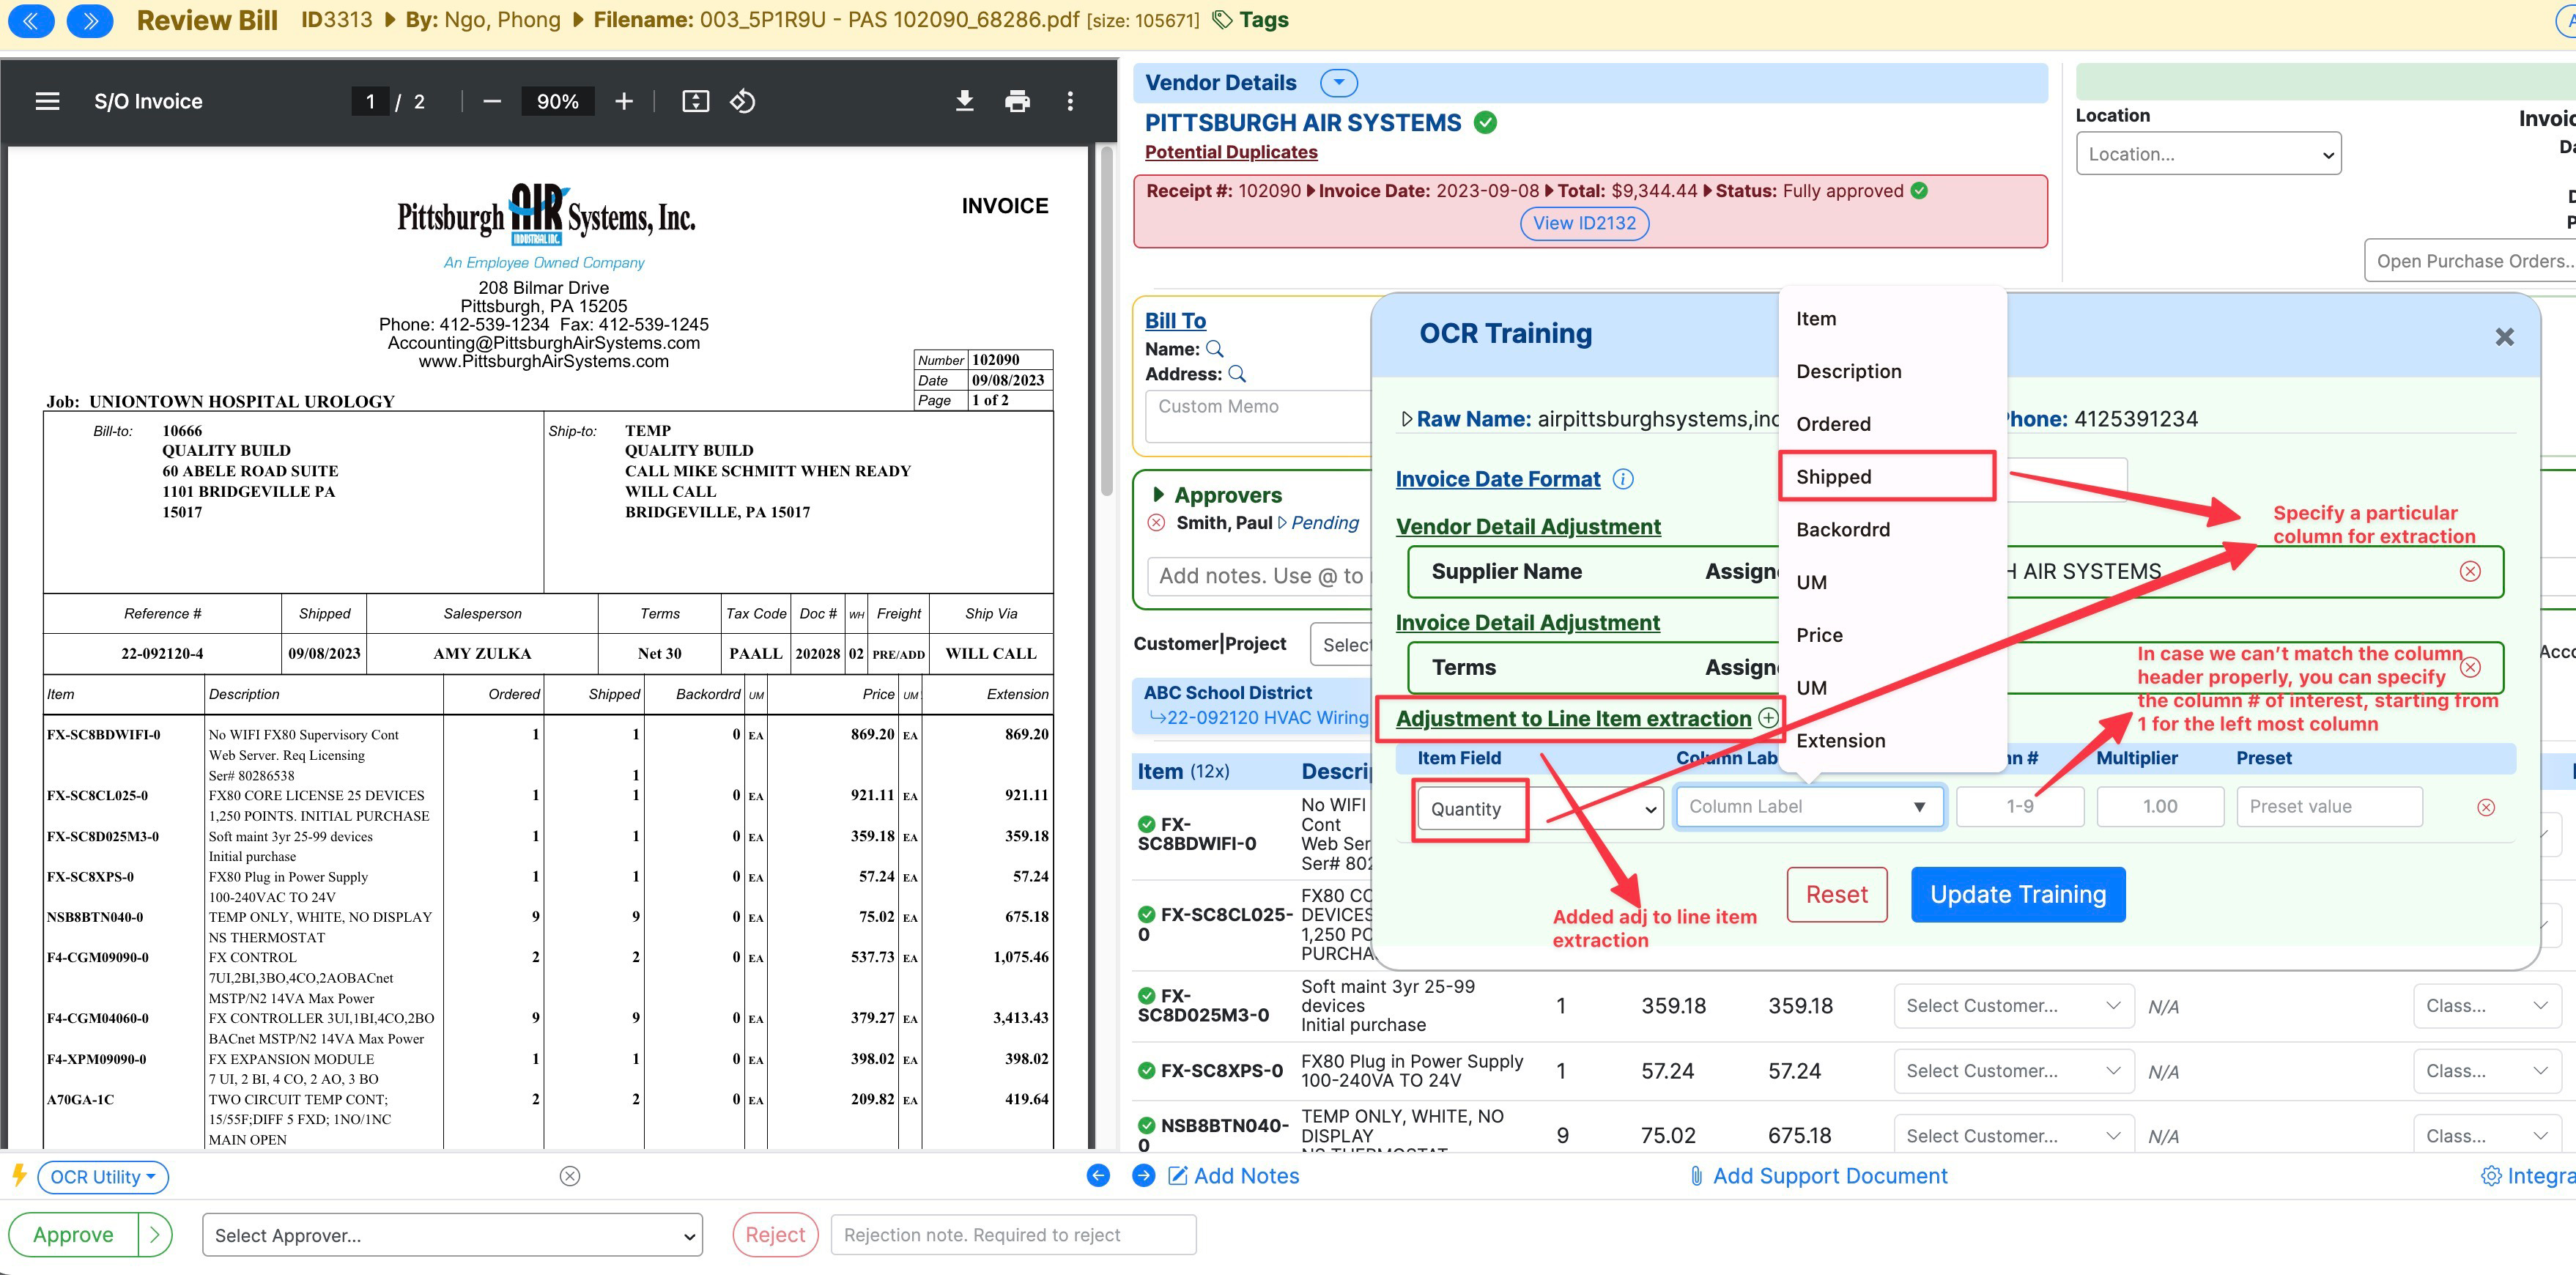Select Customer for FX-SC8D025M3-0 row
Screen dimensions: 2576x1275
2013,1006
